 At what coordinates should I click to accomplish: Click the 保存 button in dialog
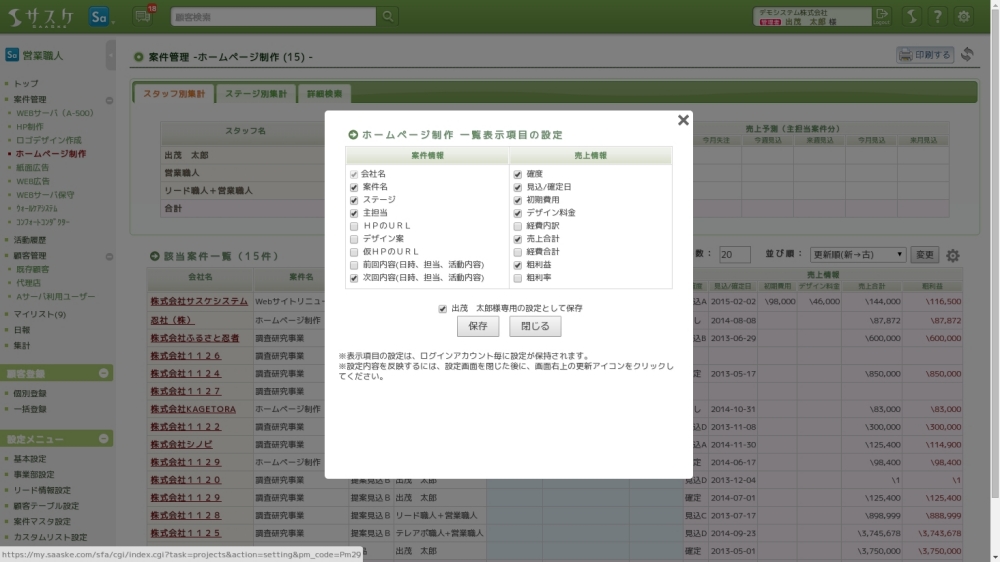tap(478, 327)
